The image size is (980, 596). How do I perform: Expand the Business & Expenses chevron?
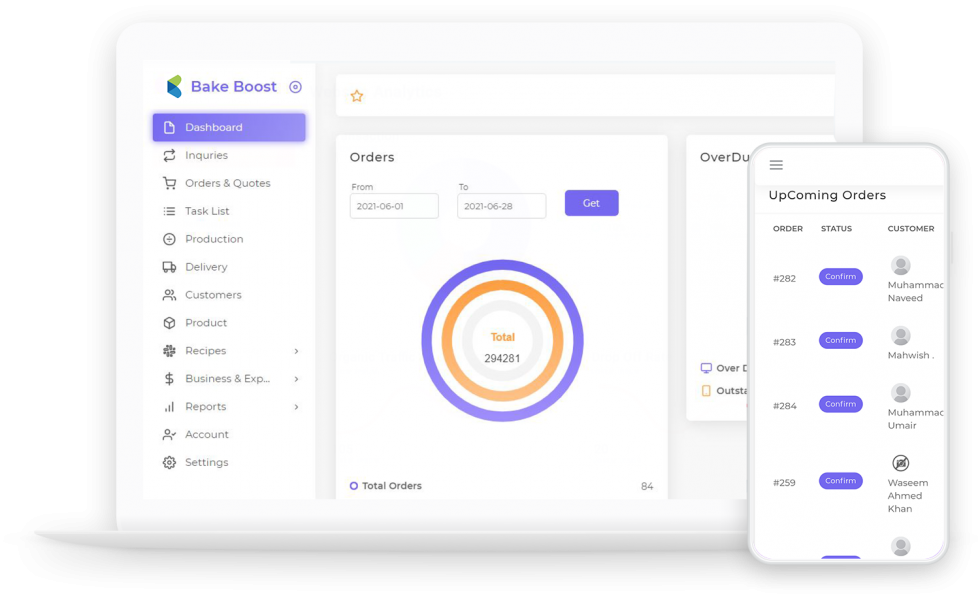(x=296, y=379)
